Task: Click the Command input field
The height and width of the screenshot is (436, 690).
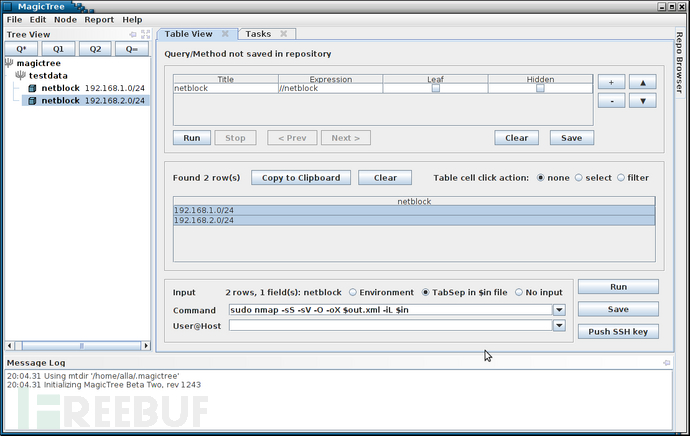Action: pyautogui.click(x=390, y=310)
